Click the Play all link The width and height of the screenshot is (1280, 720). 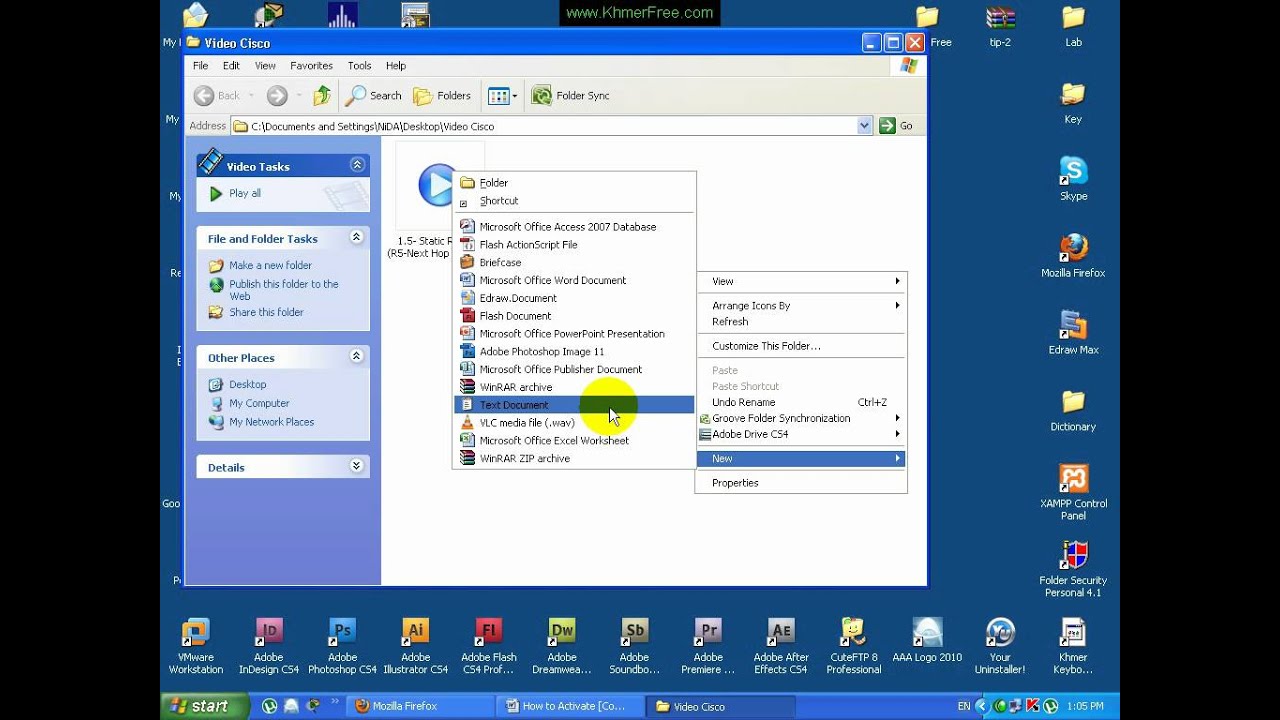click(245, 194)
